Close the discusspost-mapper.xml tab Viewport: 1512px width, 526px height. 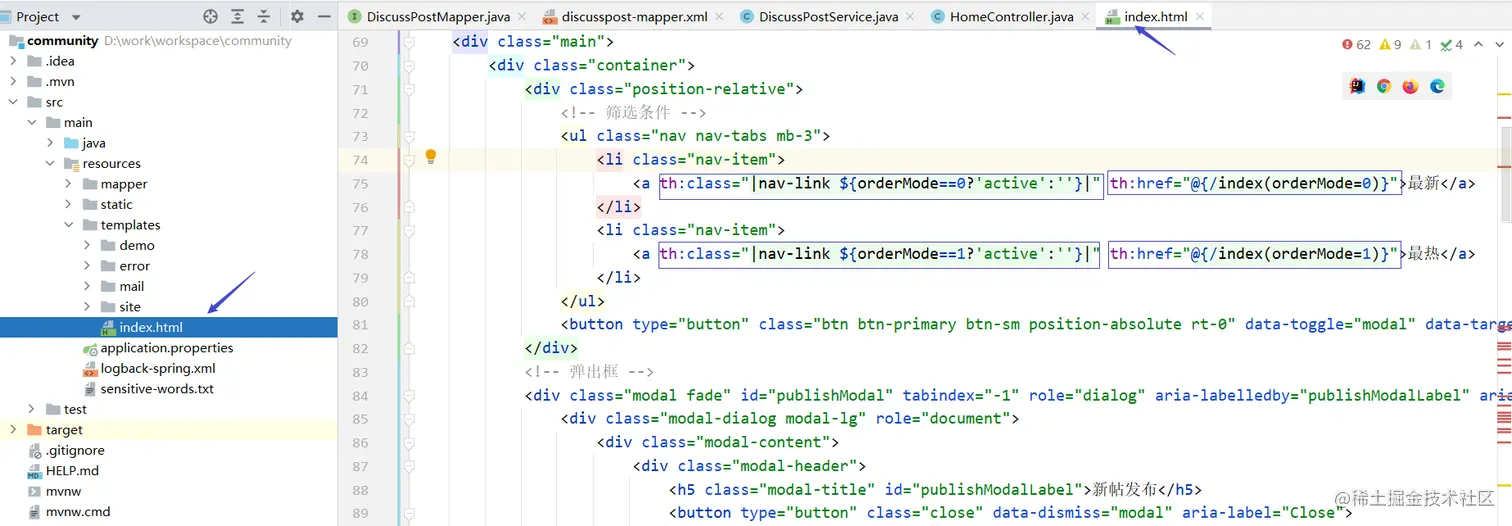(719, 17)
